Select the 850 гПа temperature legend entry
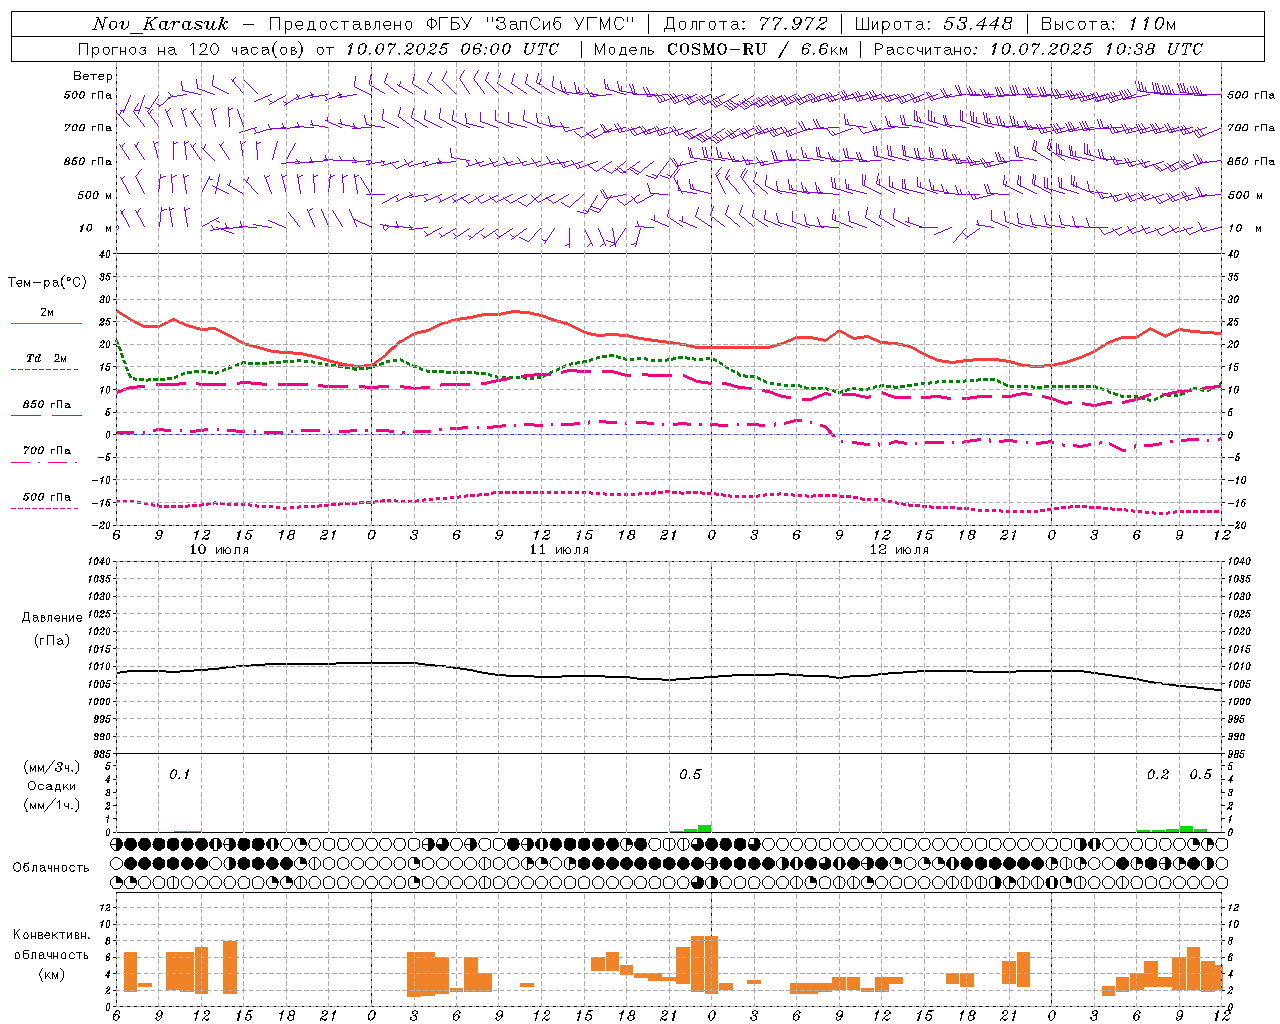 pos(47,405)
